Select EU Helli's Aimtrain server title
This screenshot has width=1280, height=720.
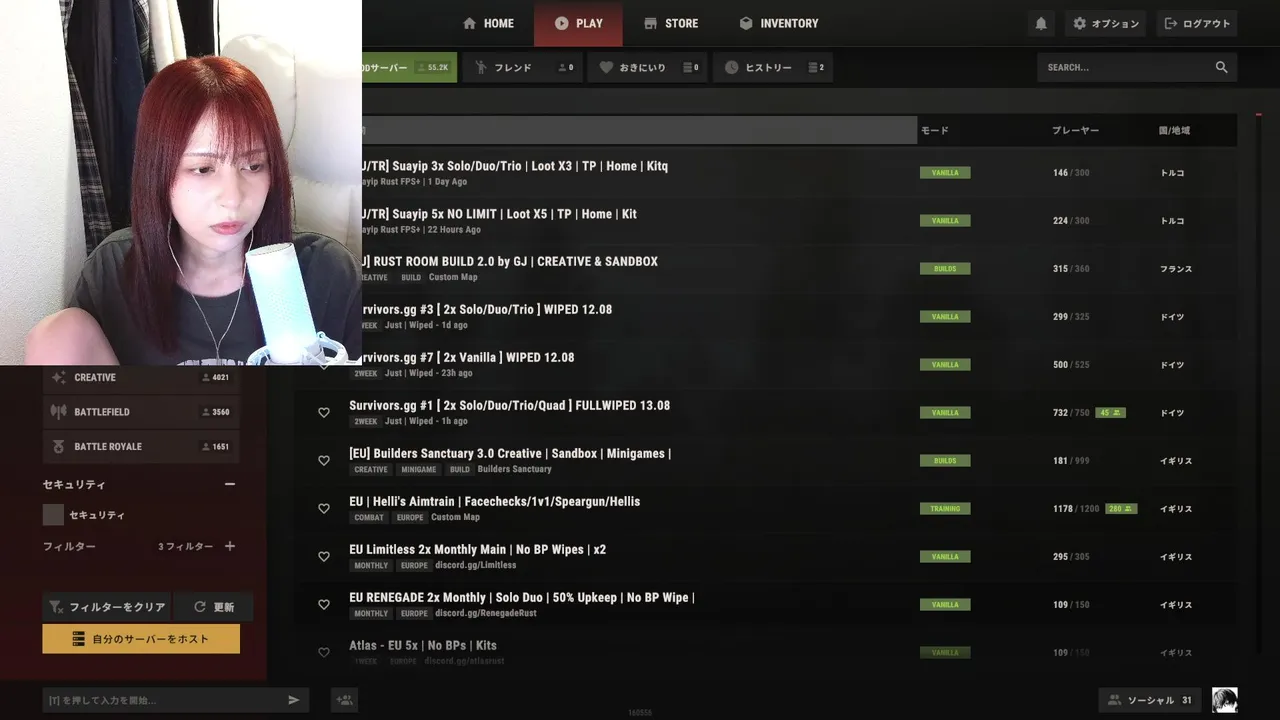point(494,501)
